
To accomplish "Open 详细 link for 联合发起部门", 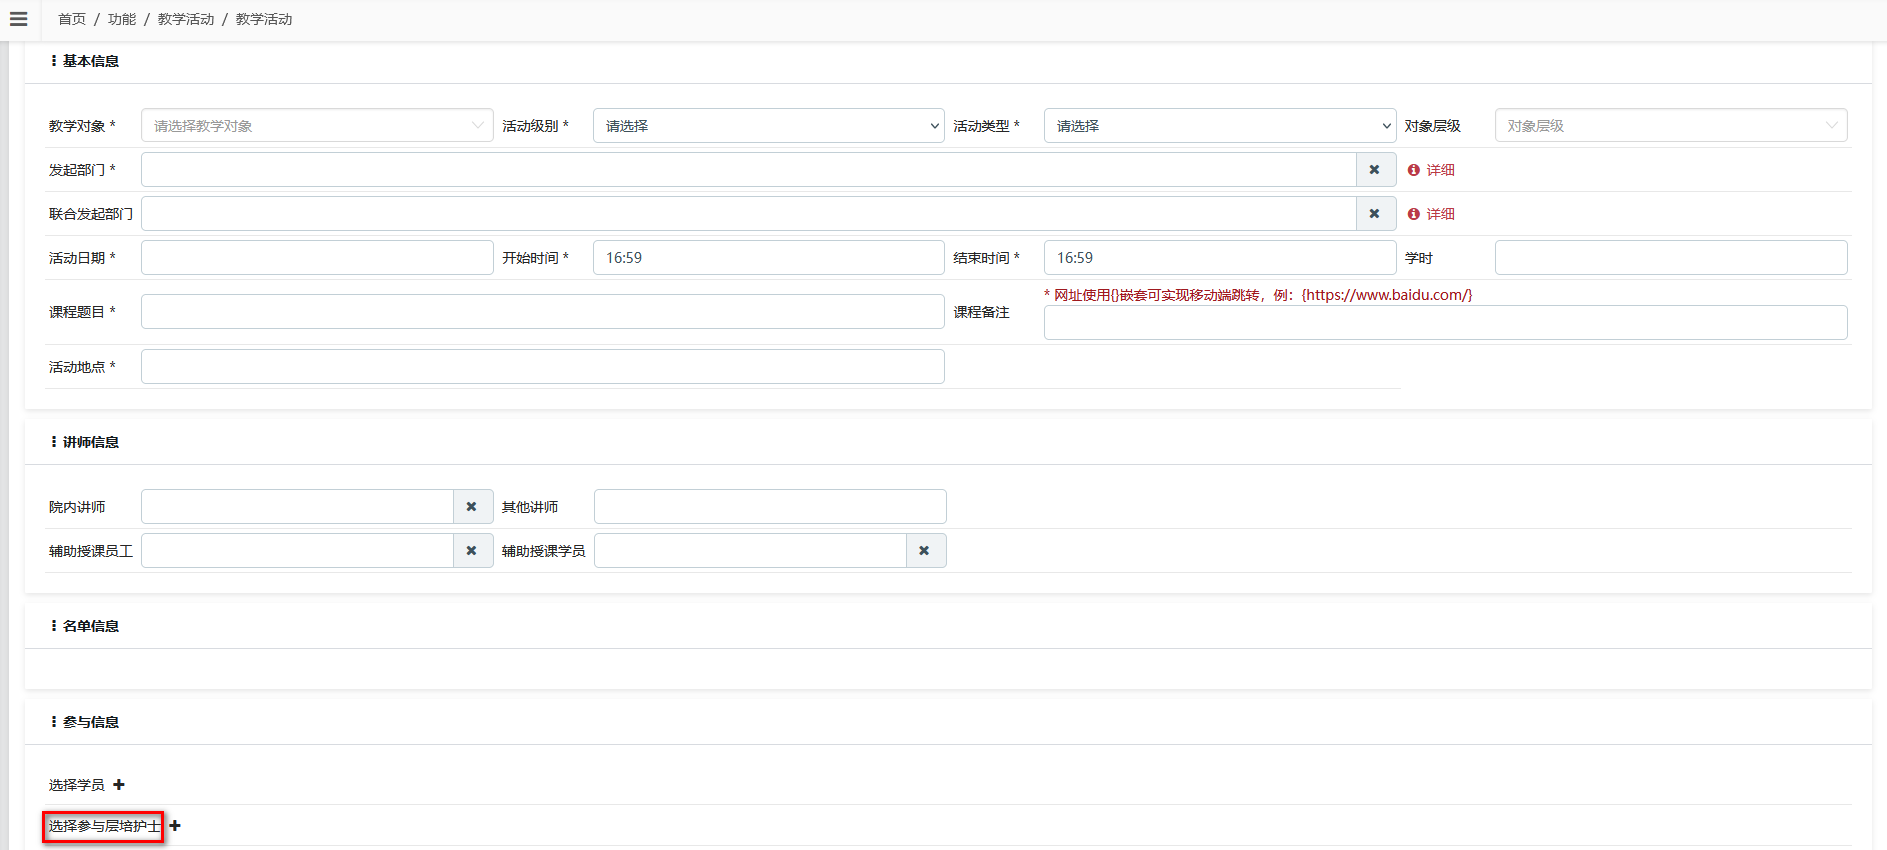I will pos(1441,214).
